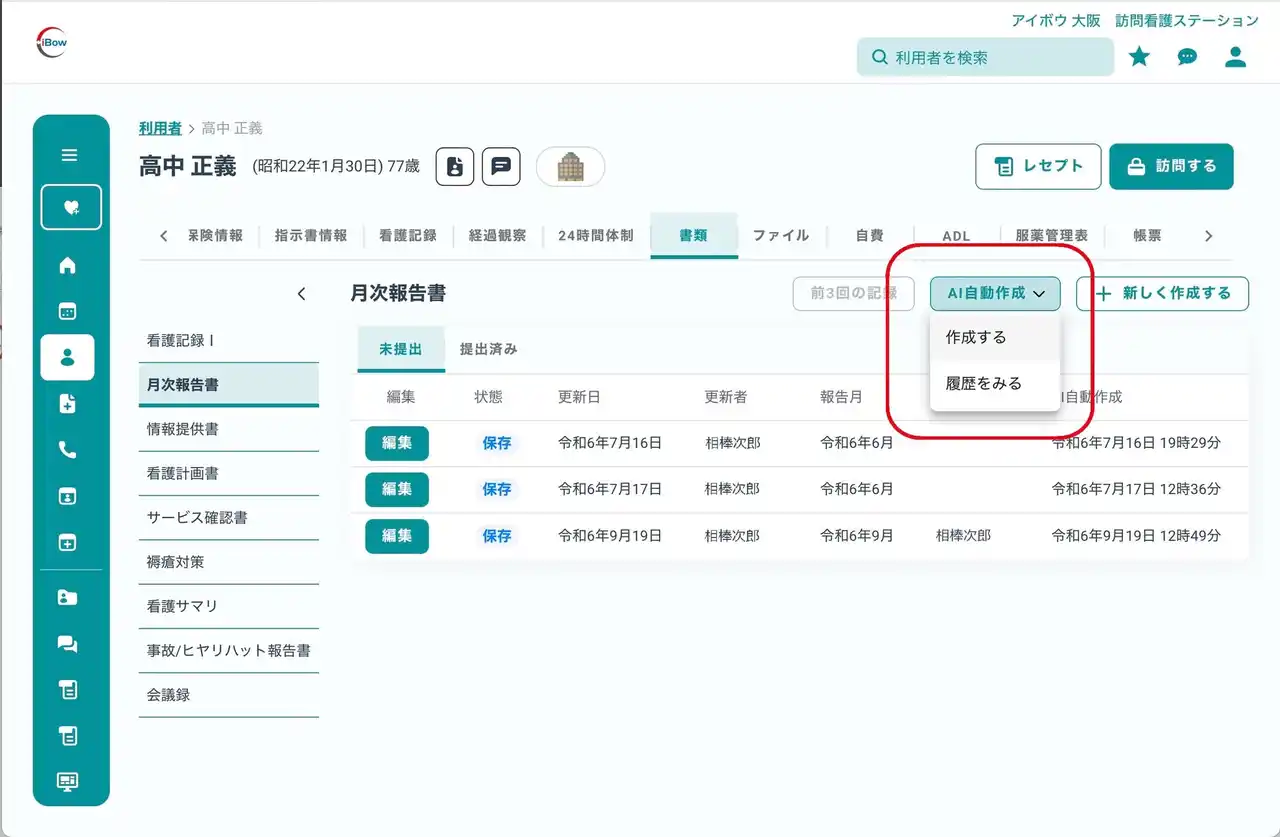Click the 利用者を検索 search field
The image size is (1280, 837).
tap(985, 57)
